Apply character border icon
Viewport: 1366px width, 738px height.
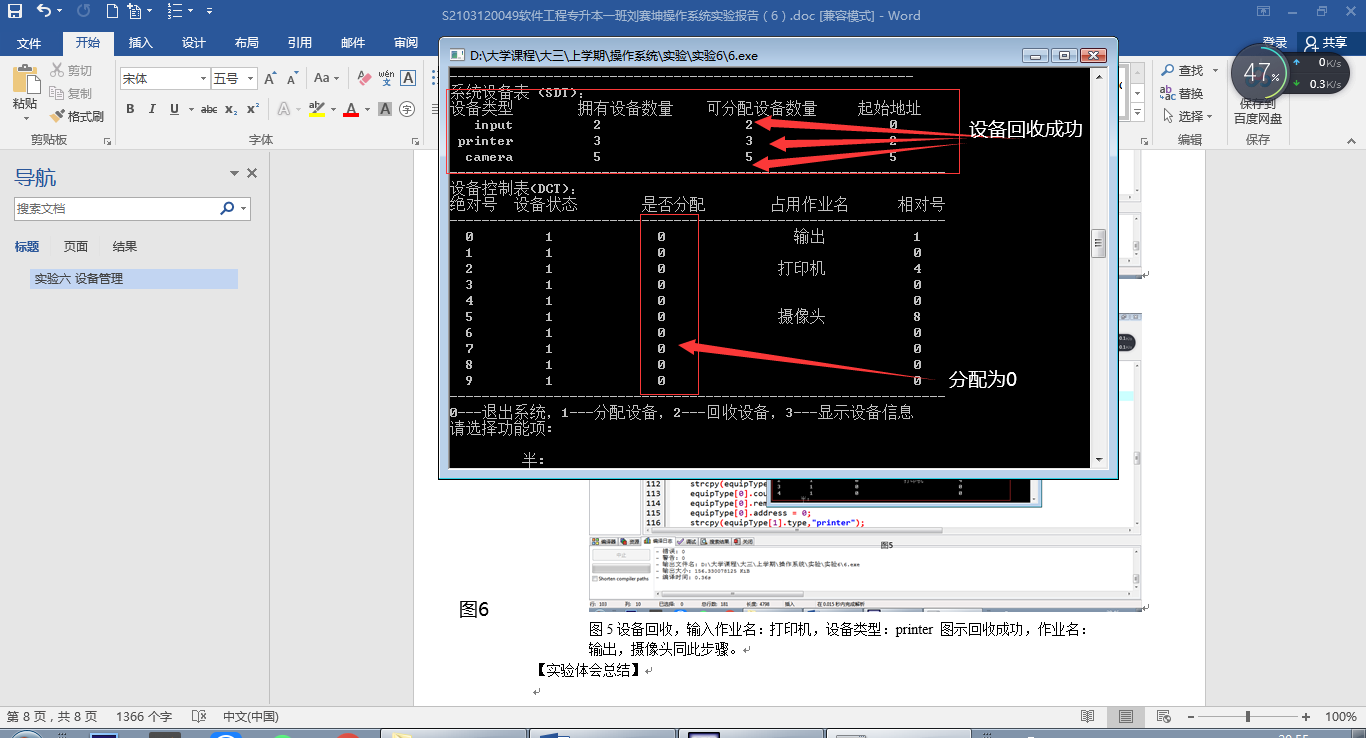[407, 78]
